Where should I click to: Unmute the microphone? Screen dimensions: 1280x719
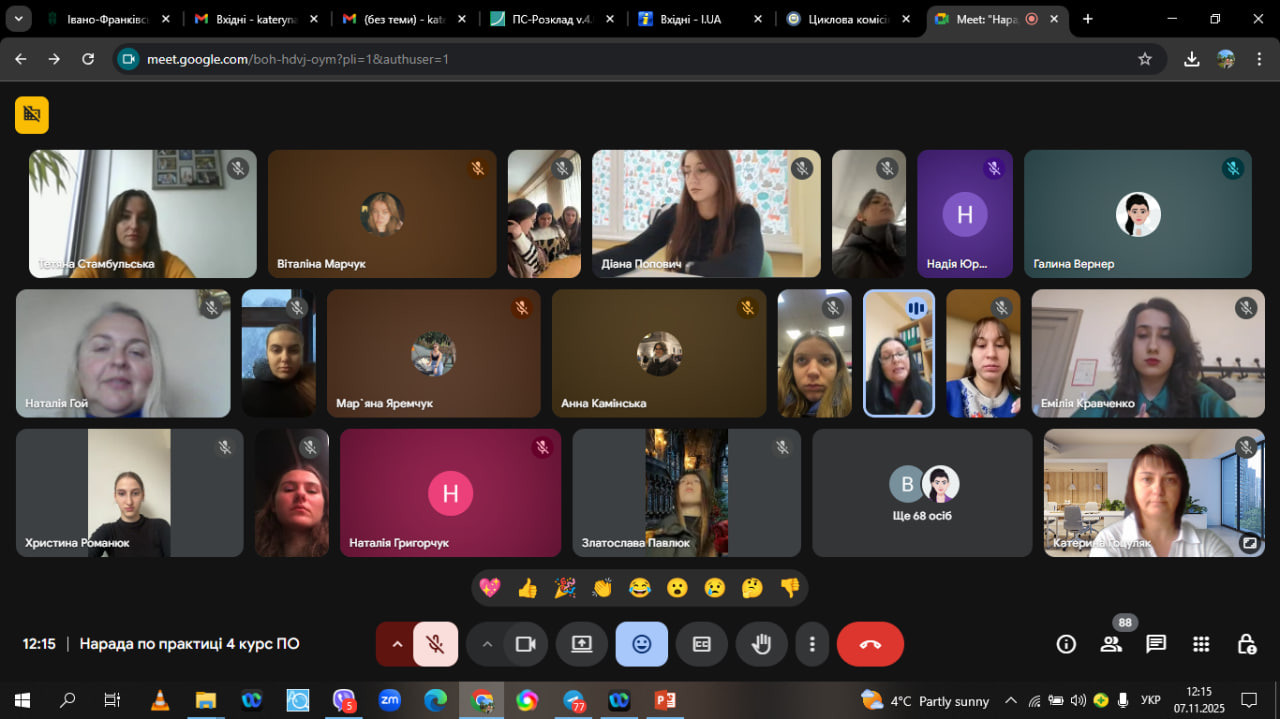tap(435, 644)
